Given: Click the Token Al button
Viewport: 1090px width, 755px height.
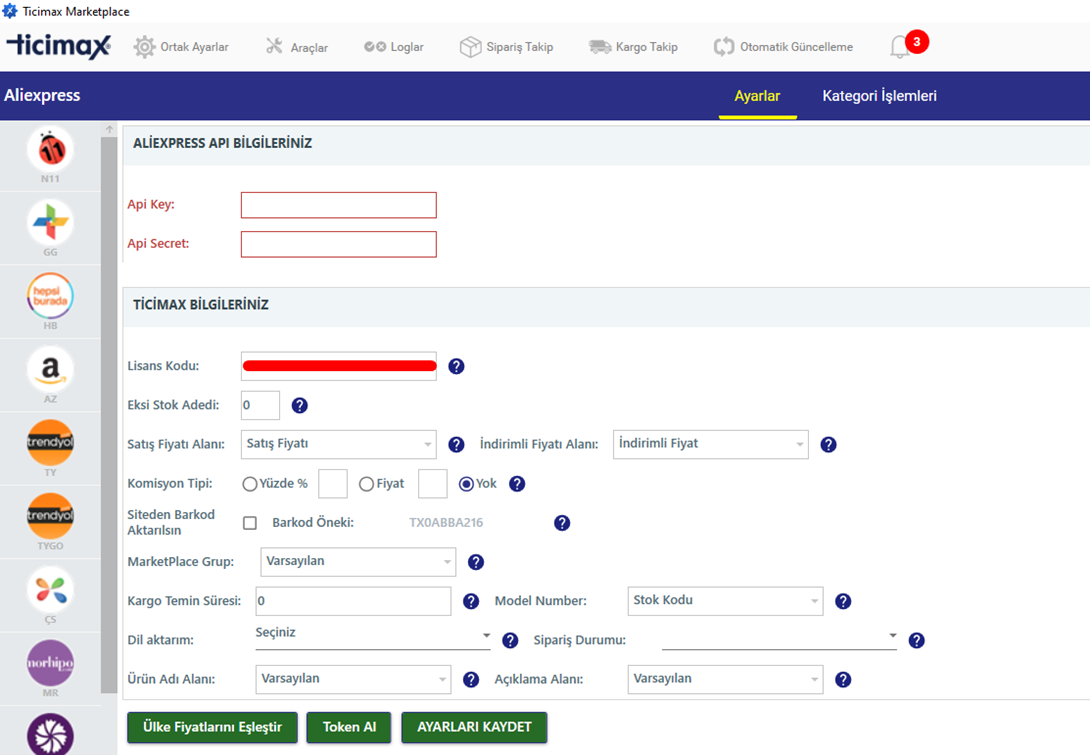Looking at the screenshot, I should 349,727.
